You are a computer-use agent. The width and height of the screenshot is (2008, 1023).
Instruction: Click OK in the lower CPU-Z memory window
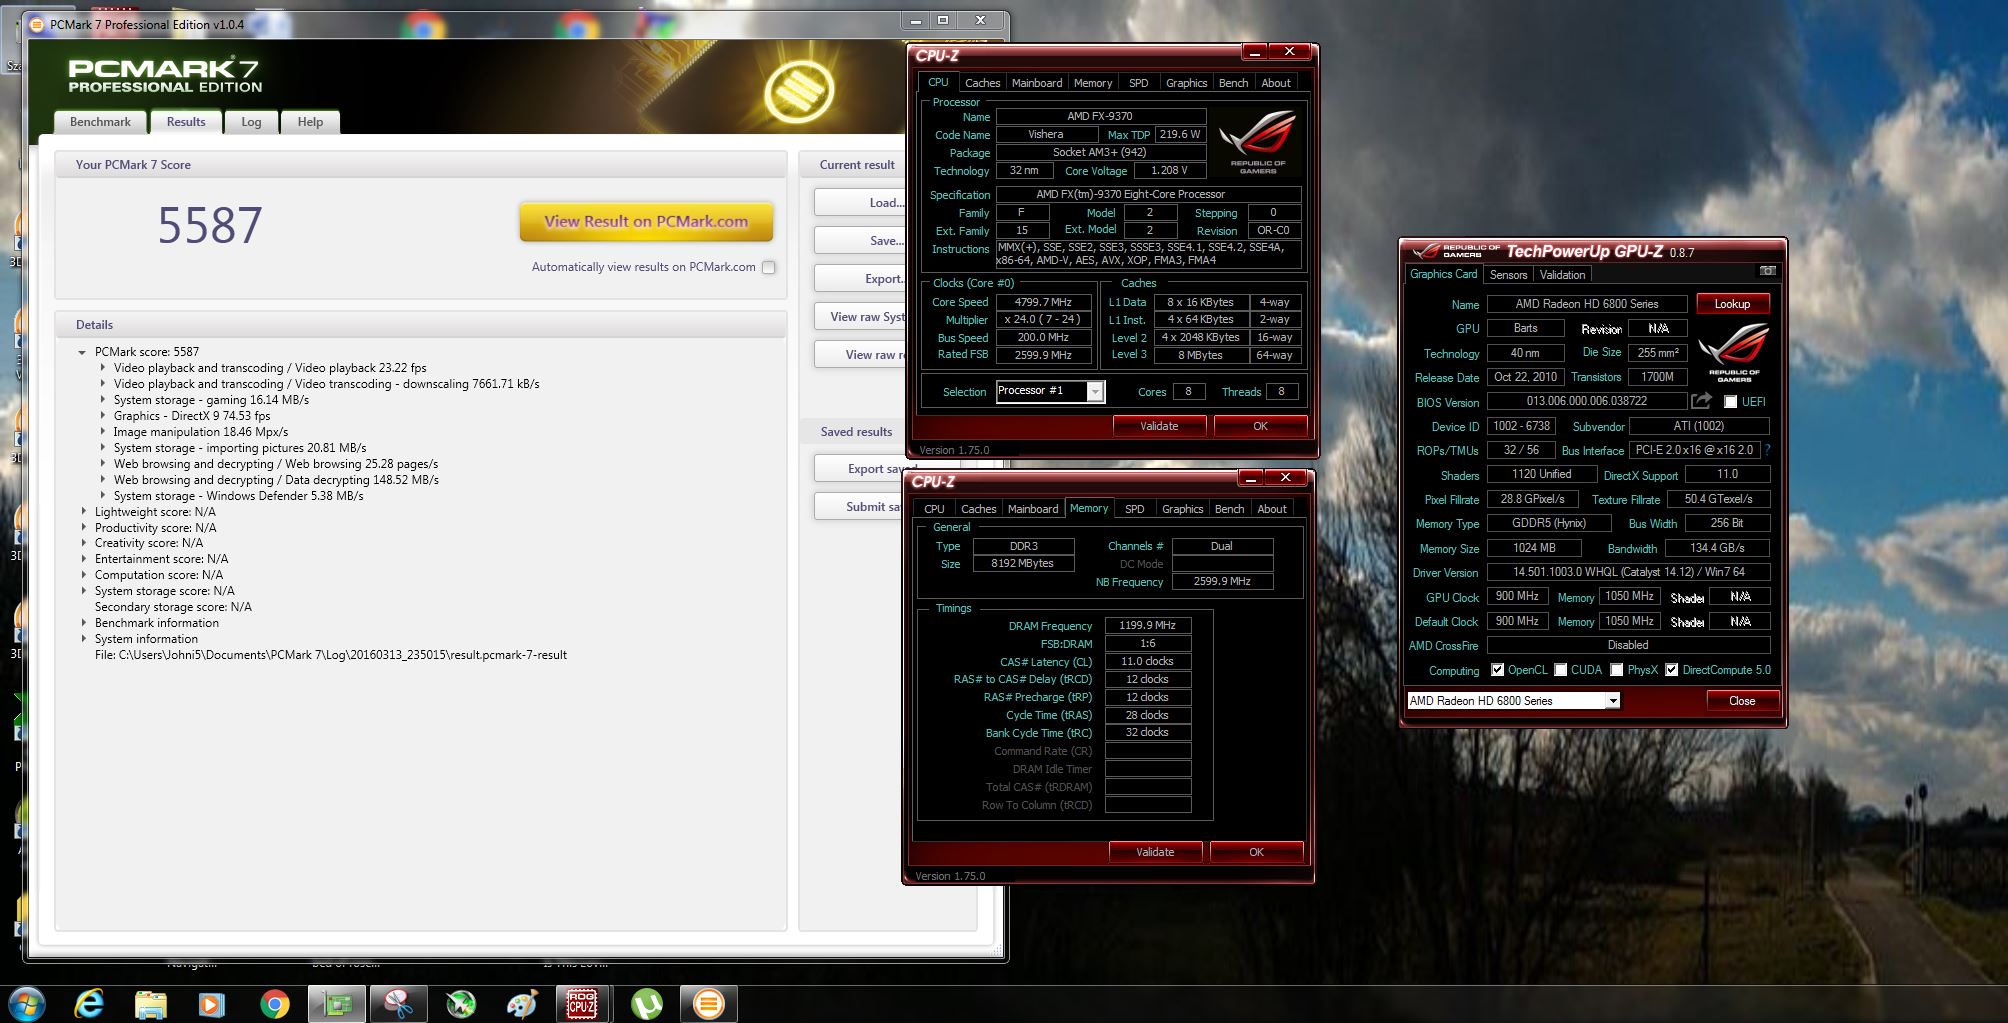pos(1256,852)
